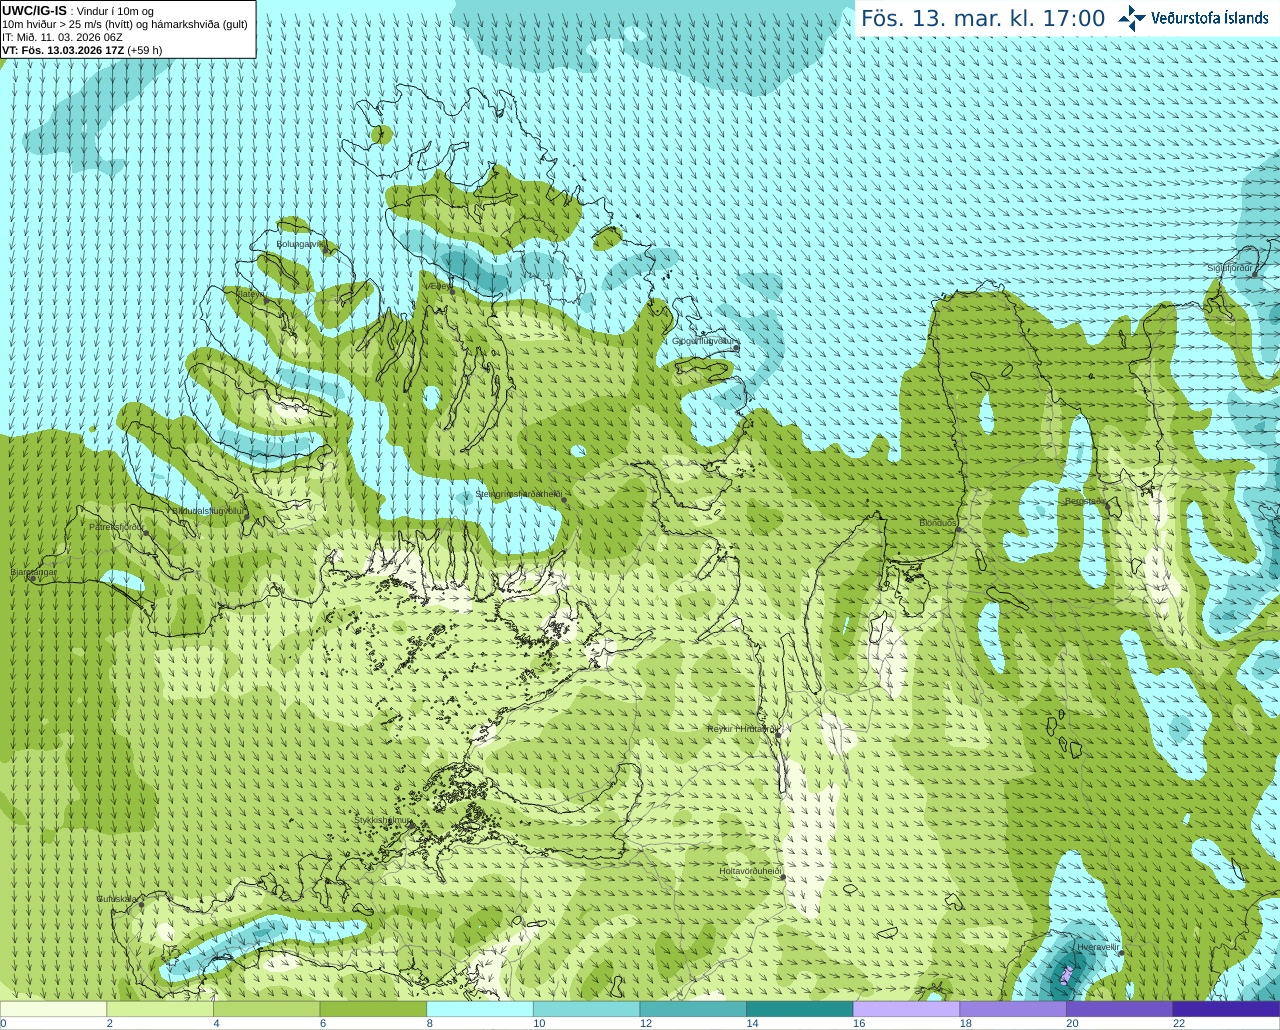
Task: Pick the 14–16 m/s dark teal swatch
Action: pos(800,1009)
